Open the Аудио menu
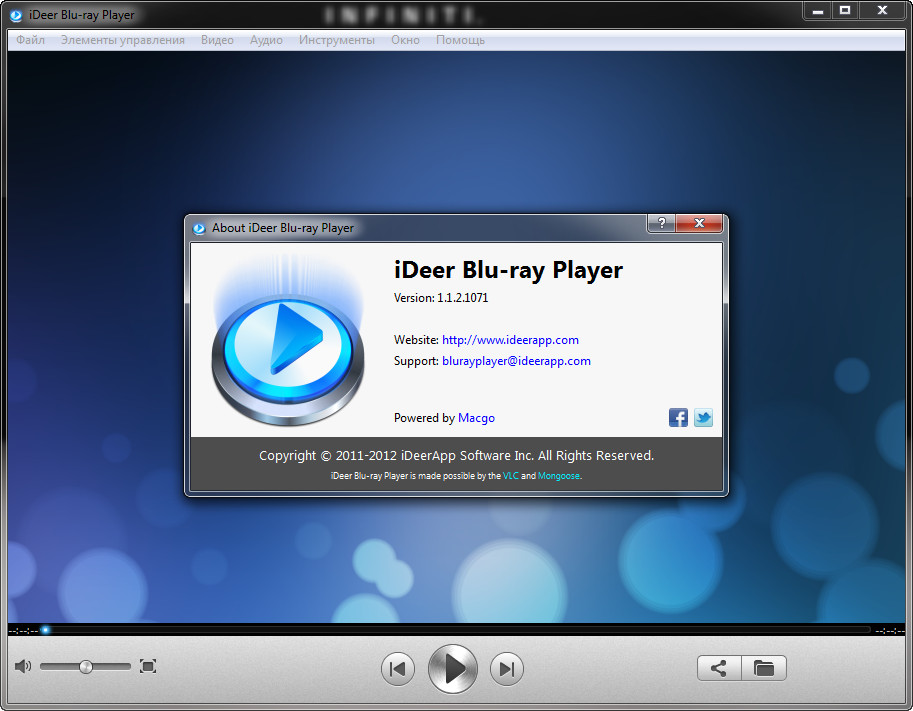This screenshot has height=711, width=913. 266,40
